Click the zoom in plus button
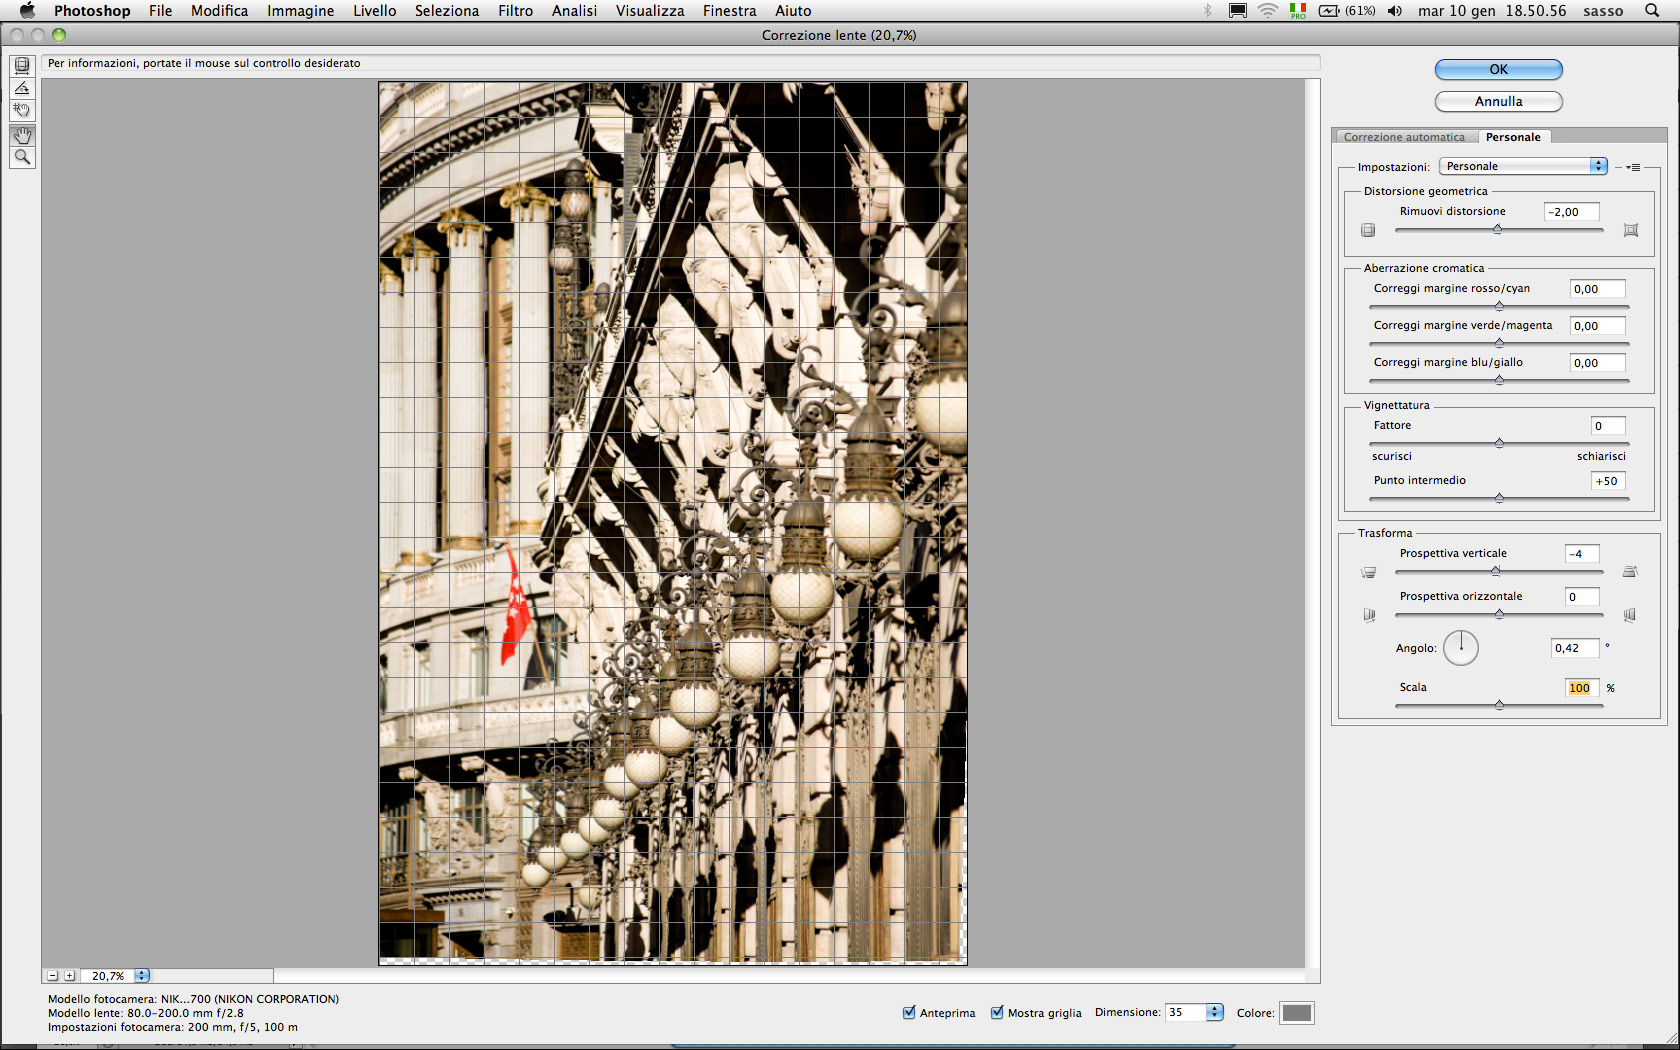The height and width of the screenshot is (1050, 1680). pyautogui.click(x=69, y=976)
